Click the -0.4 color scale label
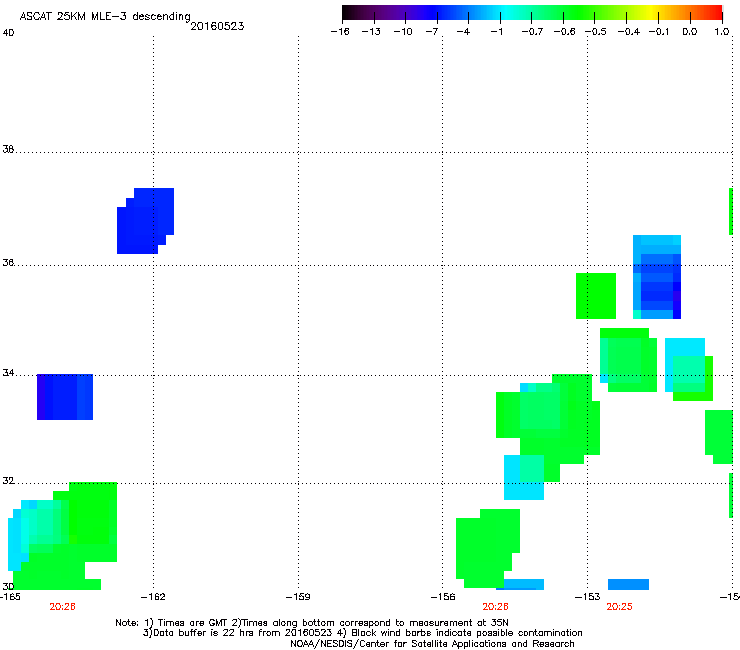The height and width of the screenshot is (650, 740). (x=628, y=32)
